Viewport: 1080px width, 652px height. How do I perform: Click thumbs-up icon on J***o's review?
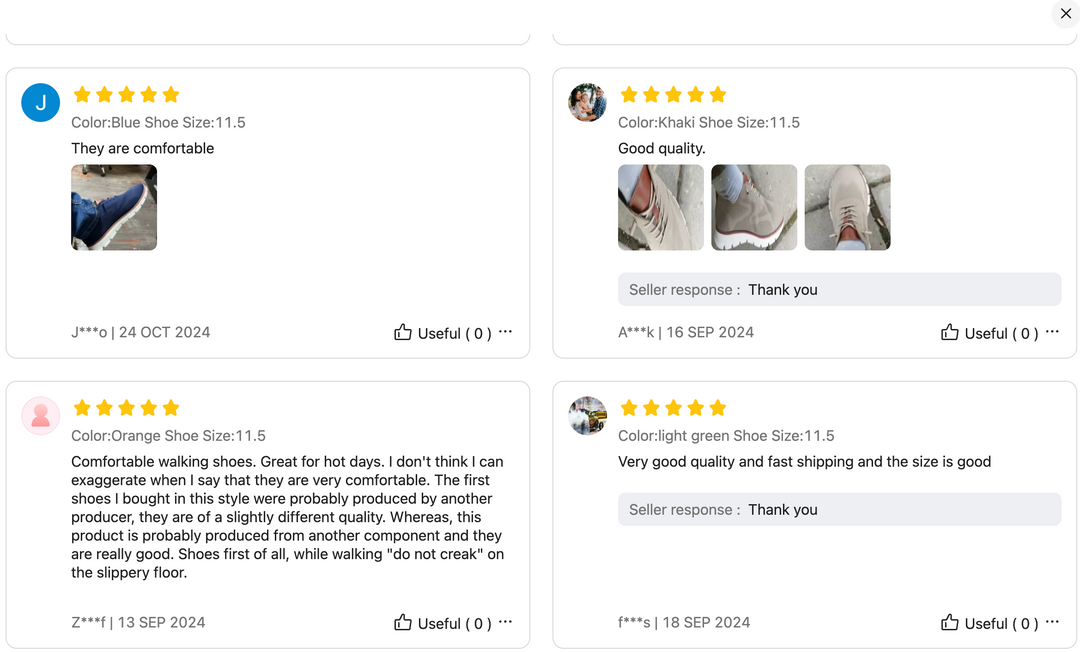pos(403,333)
